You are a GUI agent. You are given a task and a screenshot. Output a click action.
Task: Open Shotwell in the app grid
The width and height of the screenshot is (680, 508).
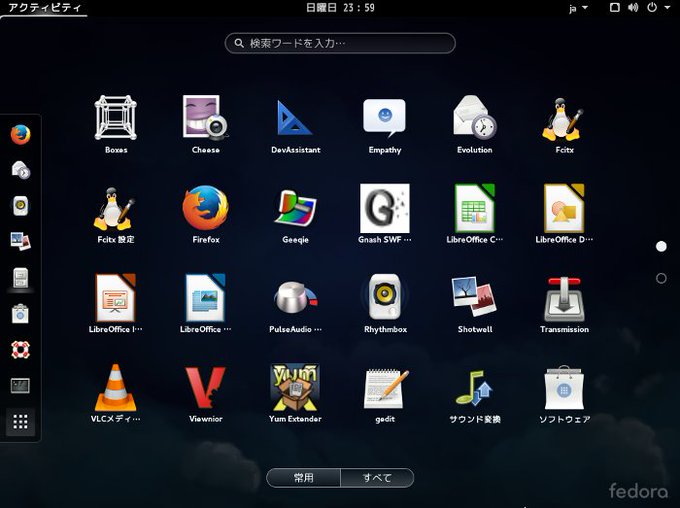coord(474,304)
